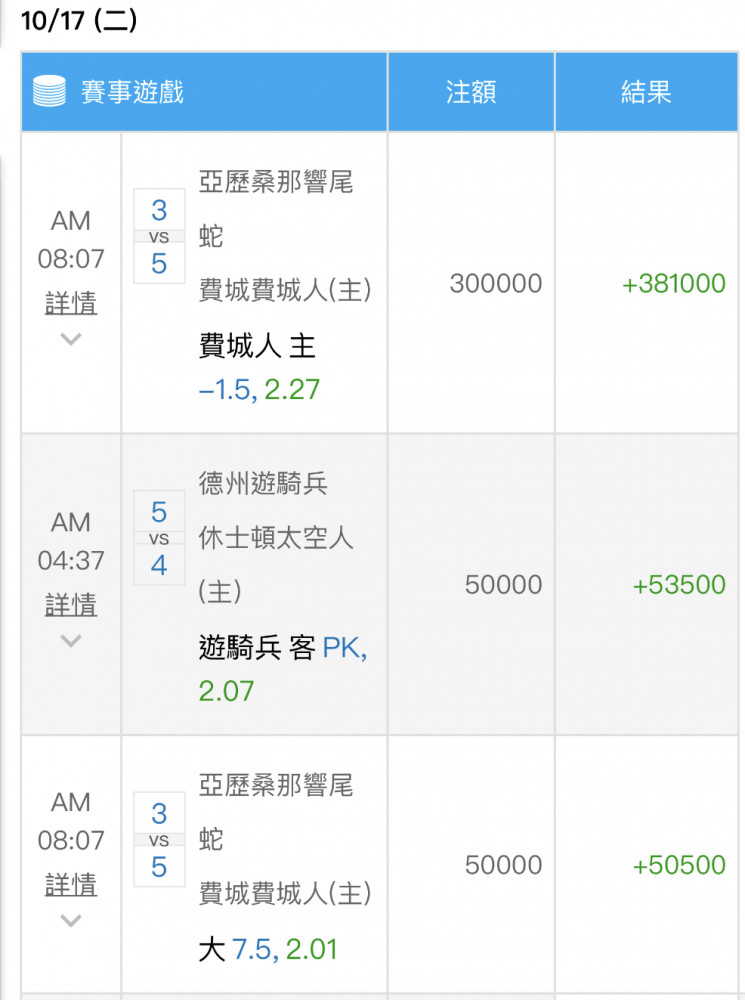
Task: Click the 大 7.5, 2.01 odds text
Action: coord(268,949)
